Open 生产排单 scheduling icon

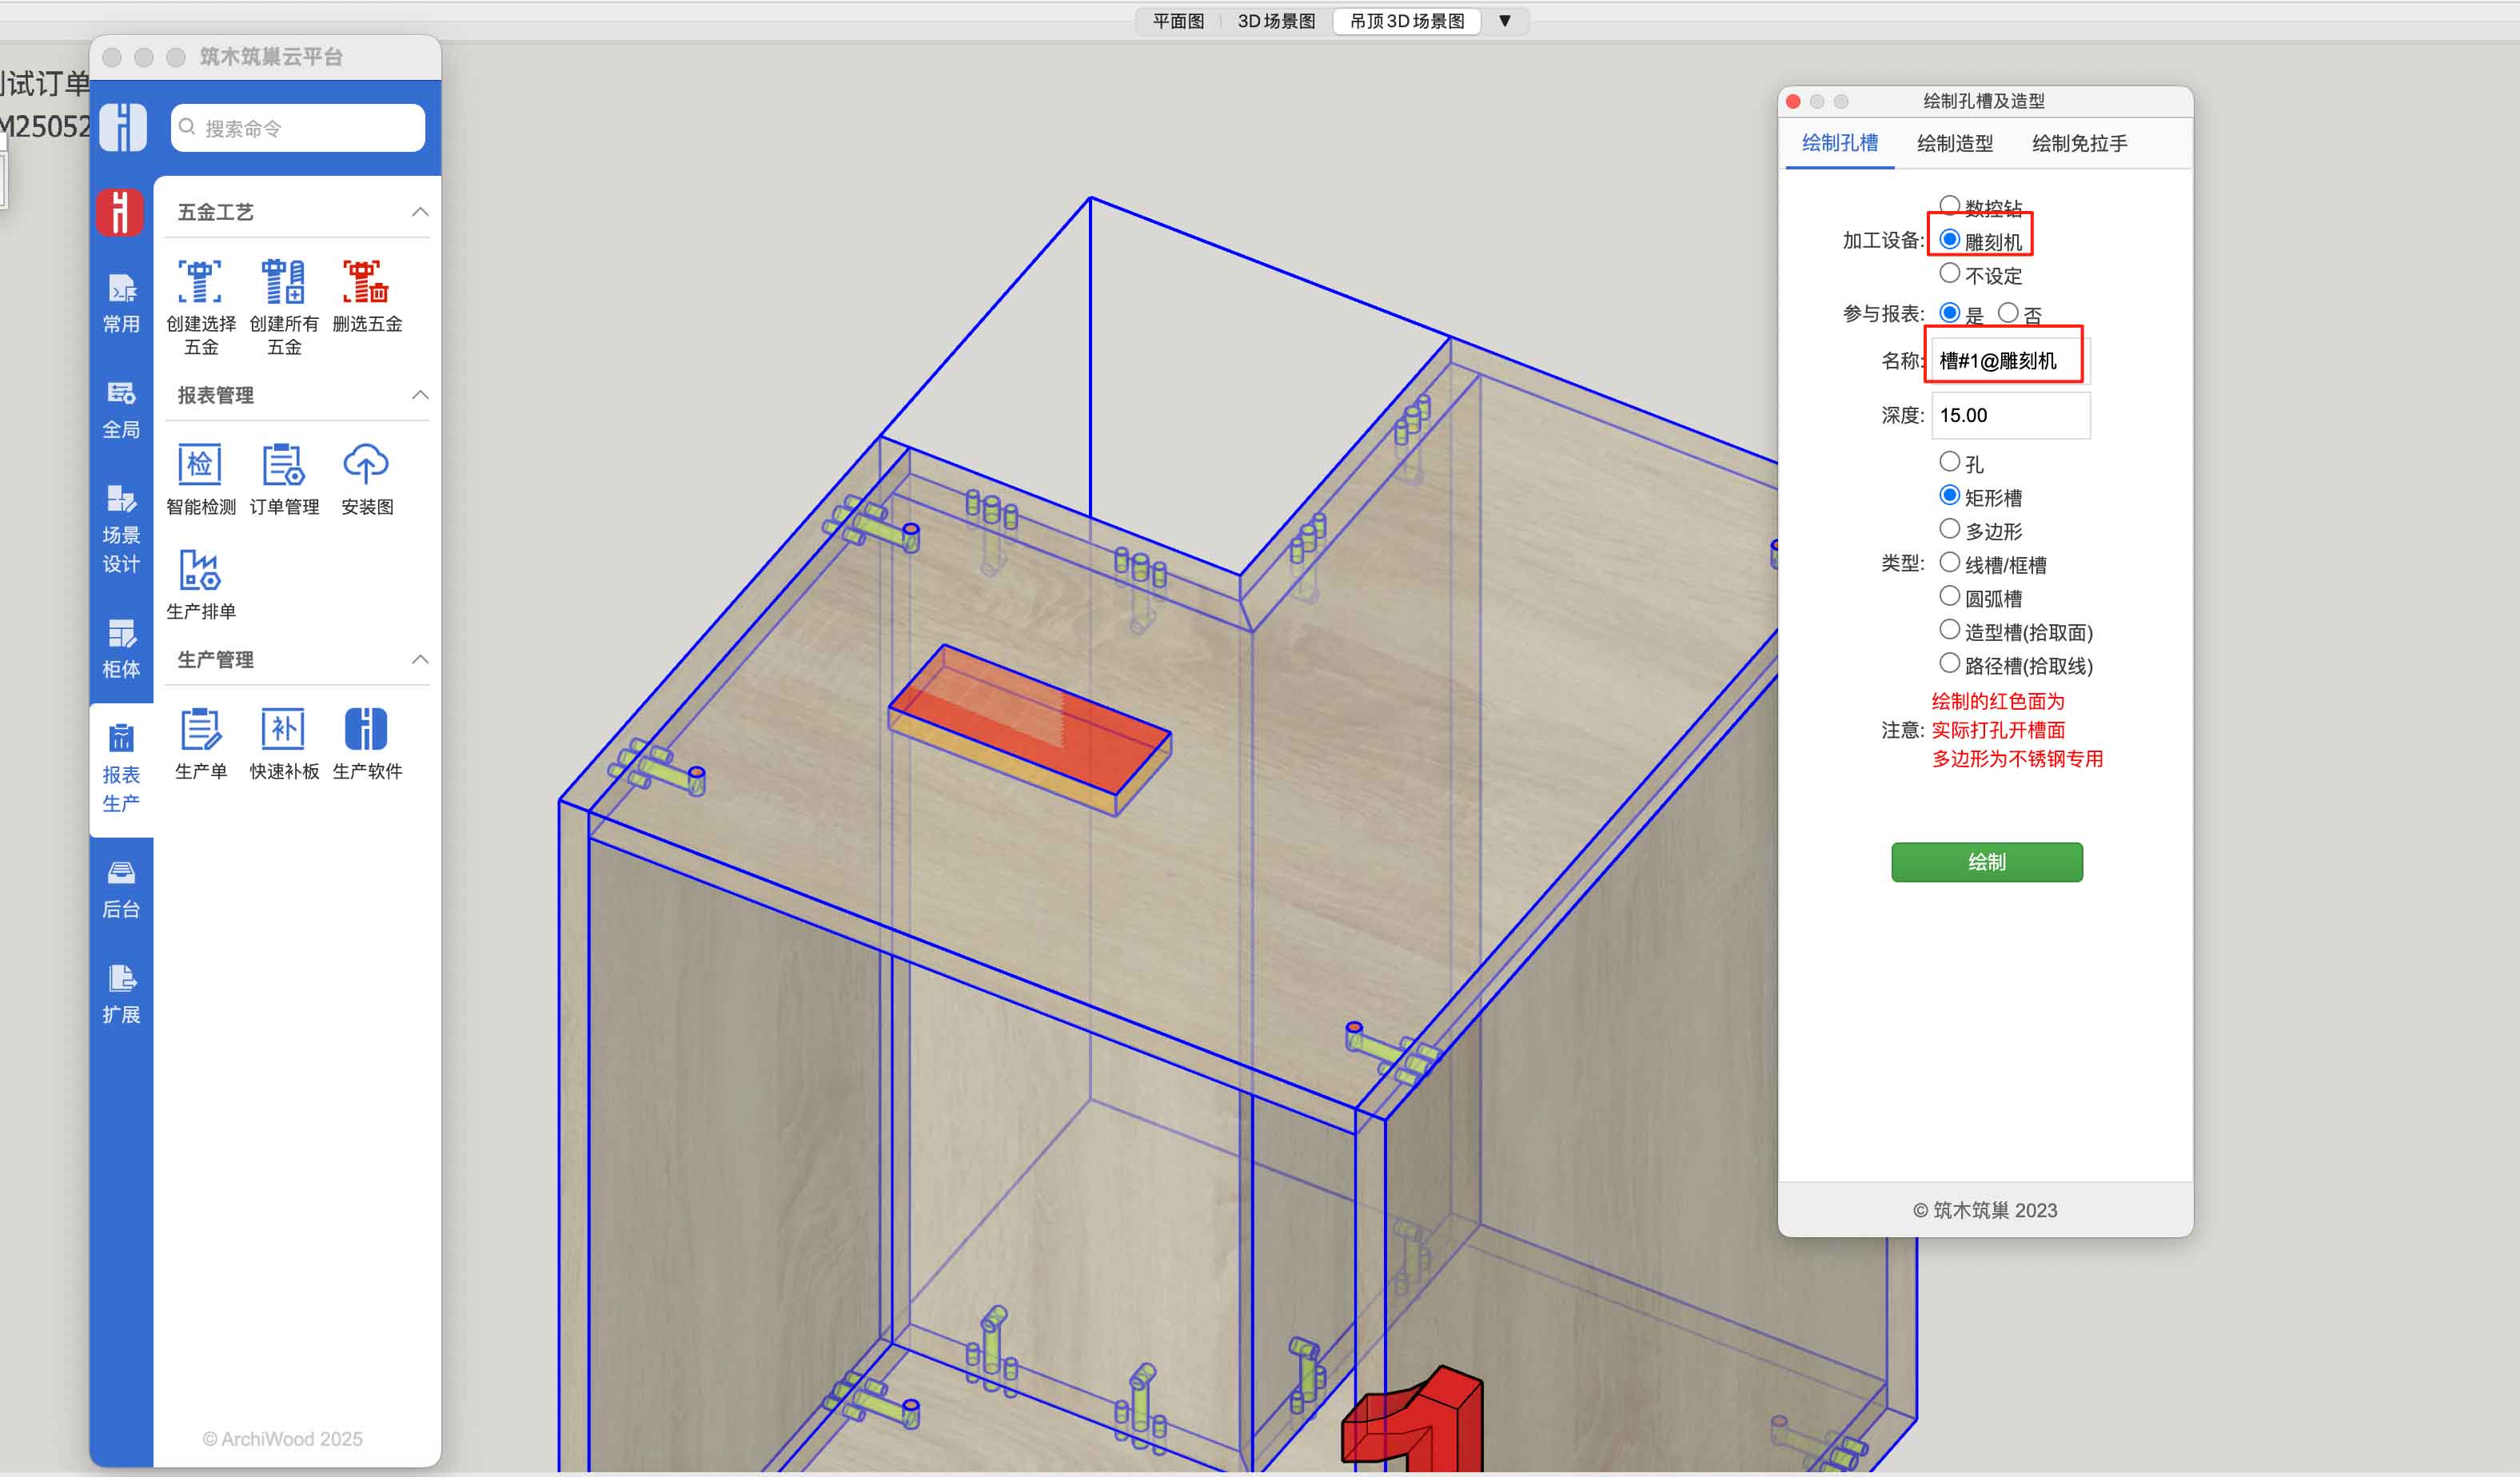click(200, 570)
